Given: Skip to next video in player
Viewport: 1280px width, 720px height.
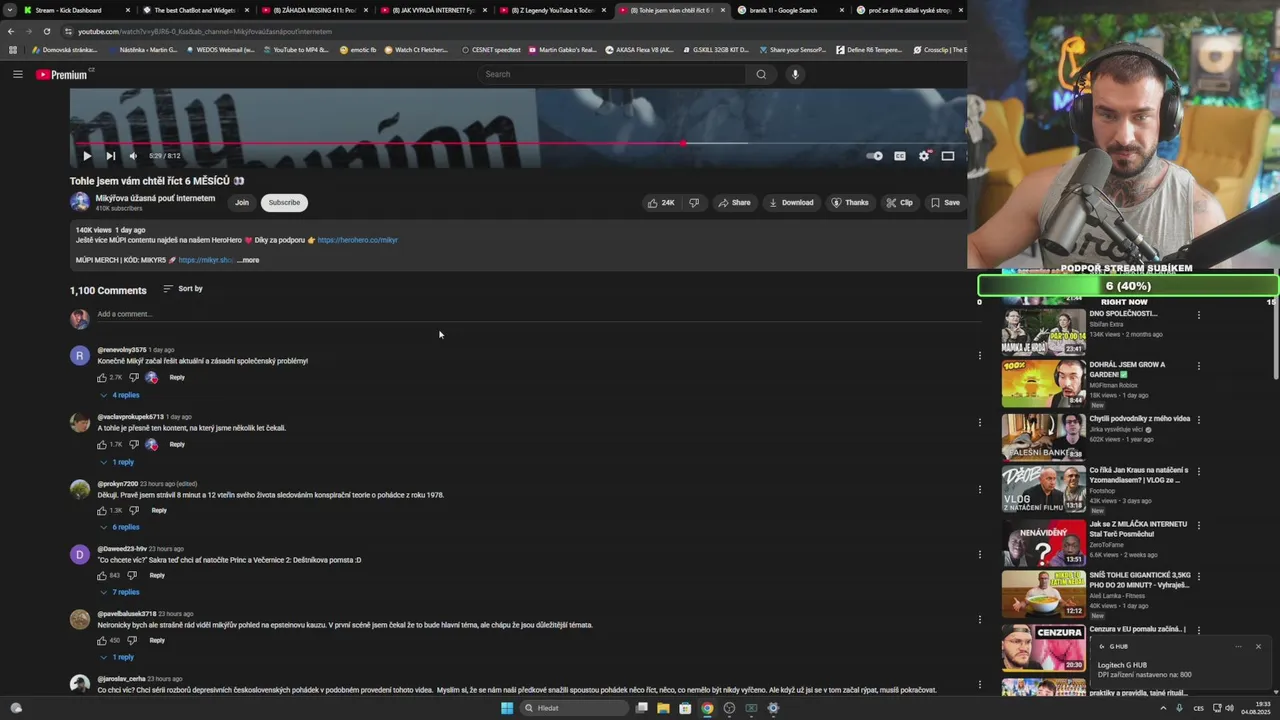Looking at the screenshot, I should (x=110, y=156).
